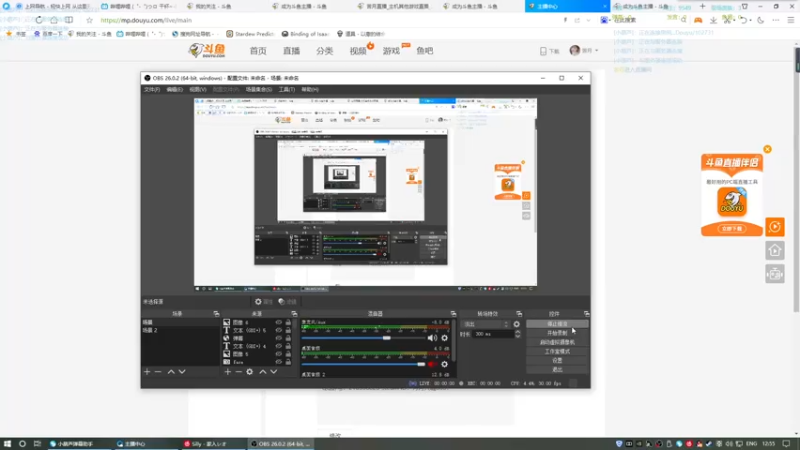Add a new scene with the plus icon

point(147,372)
